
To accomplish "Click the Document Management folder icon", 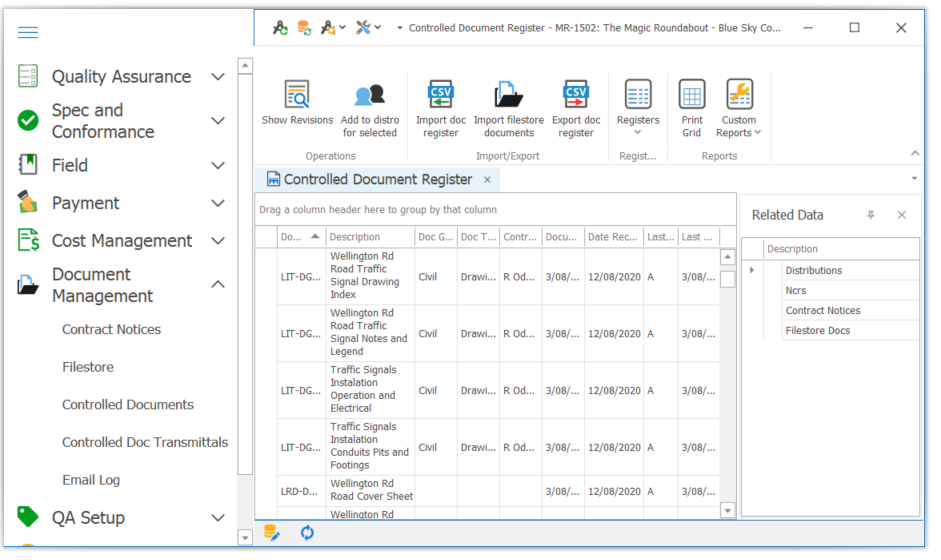I will 28,285.
